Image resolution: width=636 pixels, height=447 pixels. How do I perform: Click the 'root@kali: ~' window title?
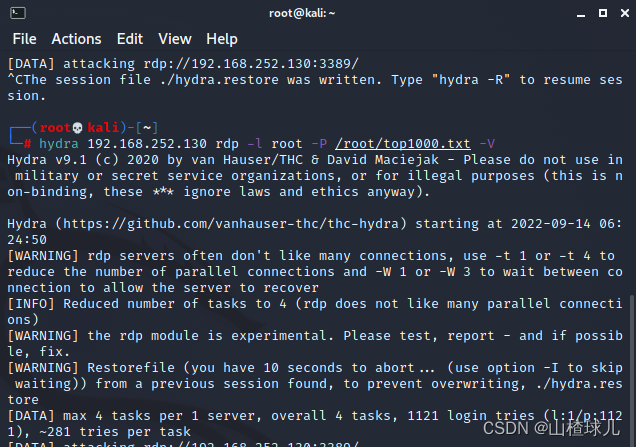click(302, 13)
